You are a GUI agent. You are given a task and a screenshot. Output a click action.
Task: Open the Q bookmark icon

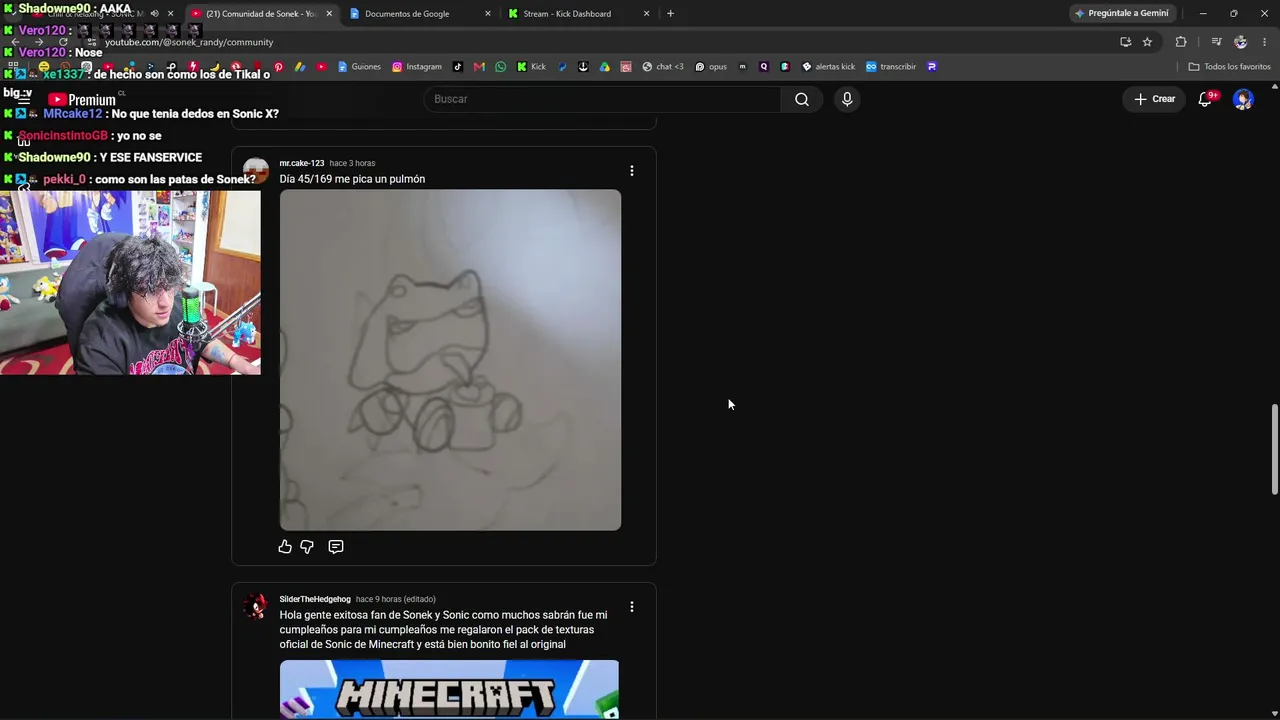click(x=764, y=67)
